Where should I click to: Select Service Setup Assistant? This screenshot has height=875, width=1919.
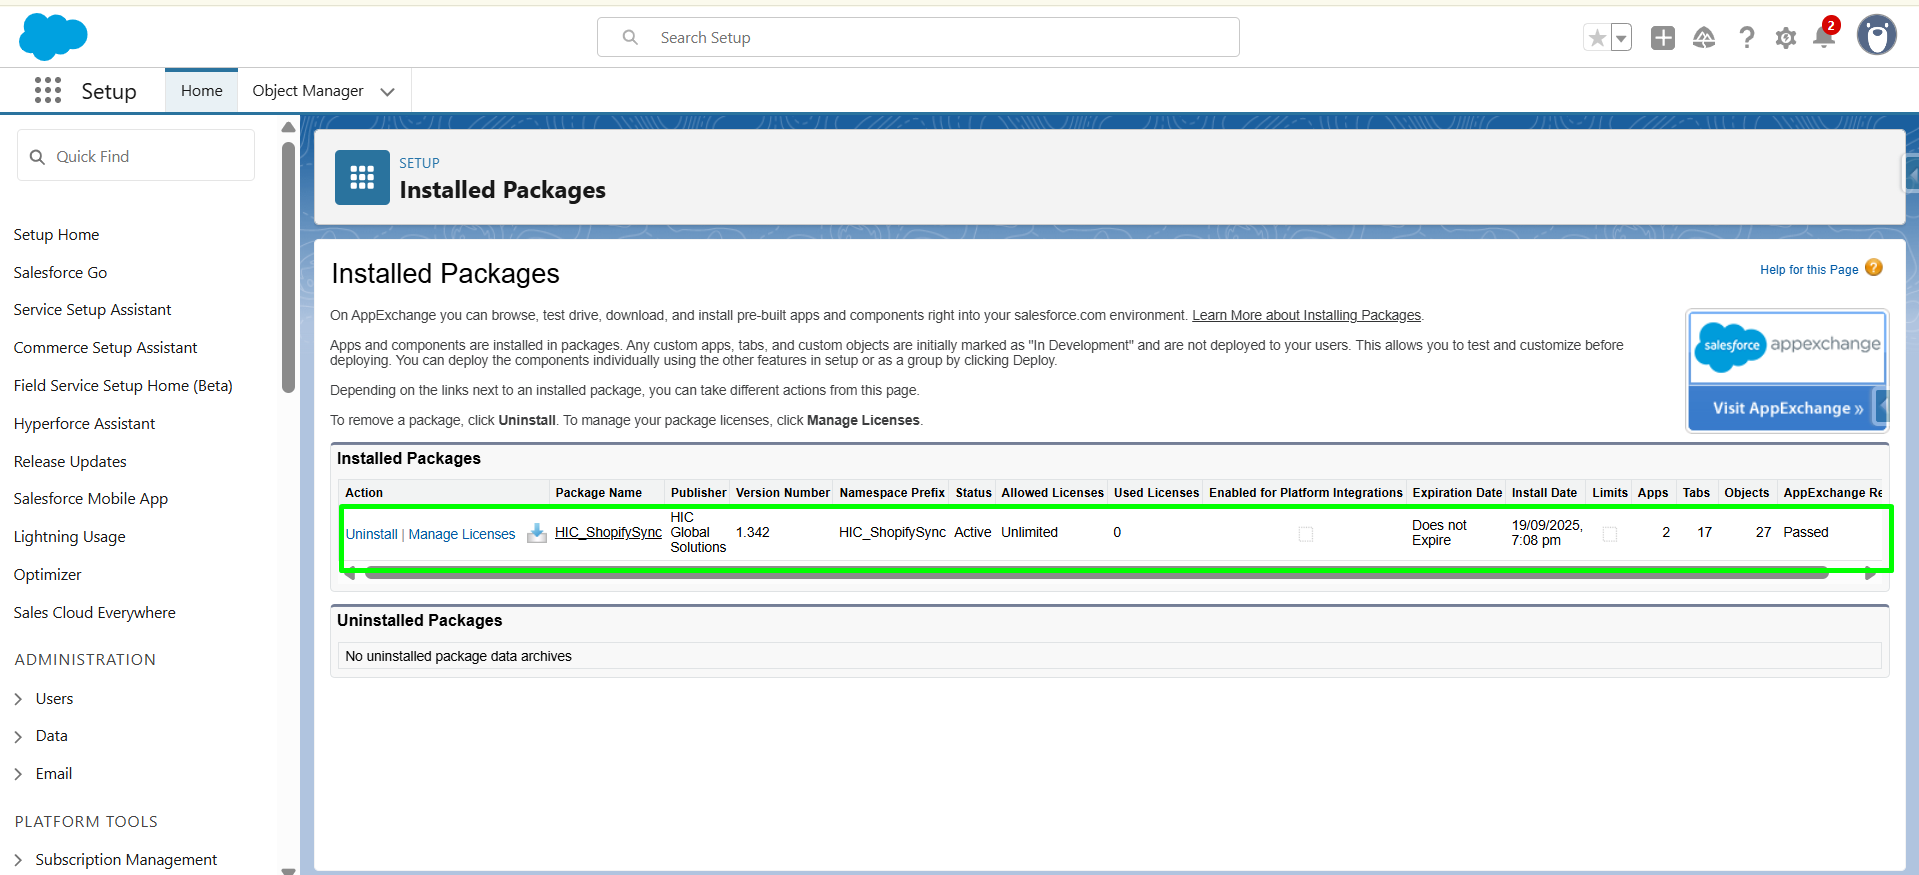(x=92, y=310)
